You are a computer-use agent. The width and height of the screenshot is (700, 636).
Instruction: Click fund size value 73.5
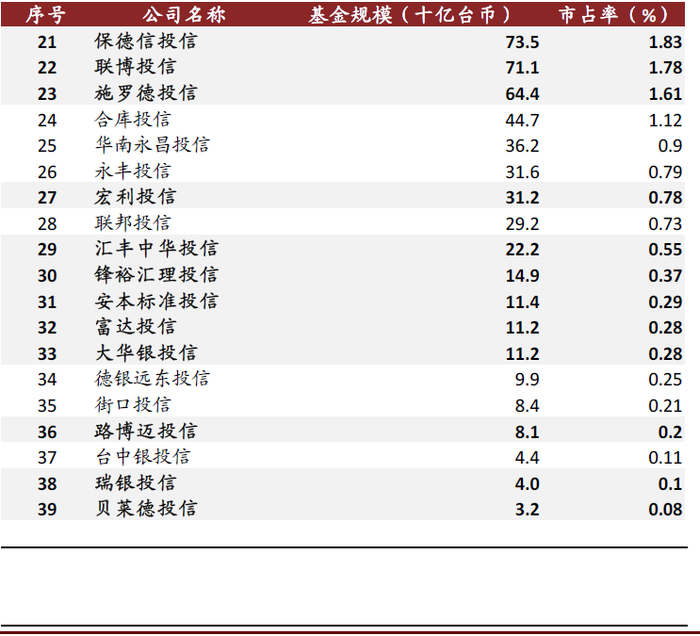522,42
